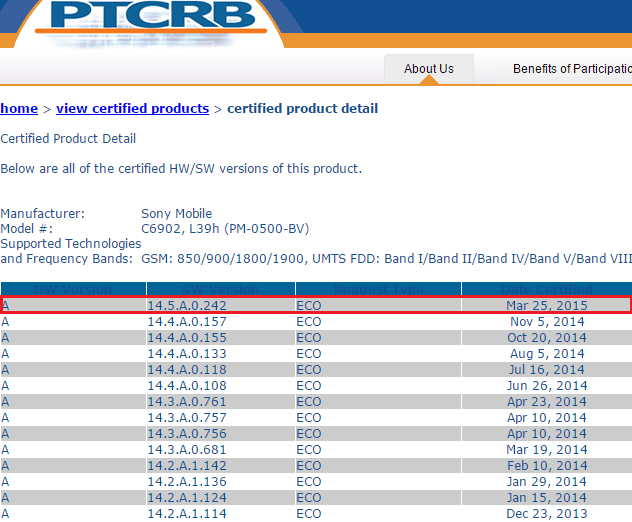Image resolution: width=632 pixels, height=522 pixels.
Task: Click the date Jan 15, 2014
Action: [x=547, y=497]
